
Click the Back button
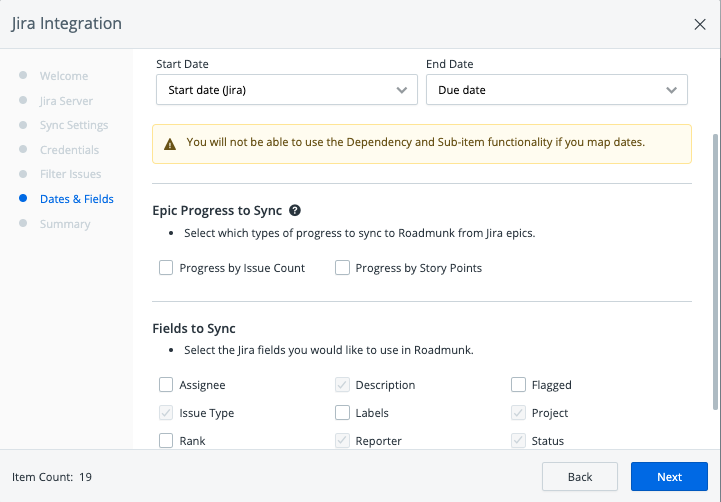(x=579, y=477)
